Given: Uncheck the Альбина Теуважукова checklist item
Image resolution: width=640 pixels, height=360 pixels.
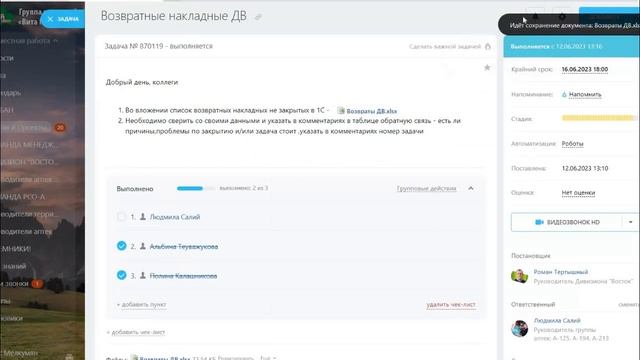Looking at the screenshot, I should pyautogui.click(x=121, y=246).
